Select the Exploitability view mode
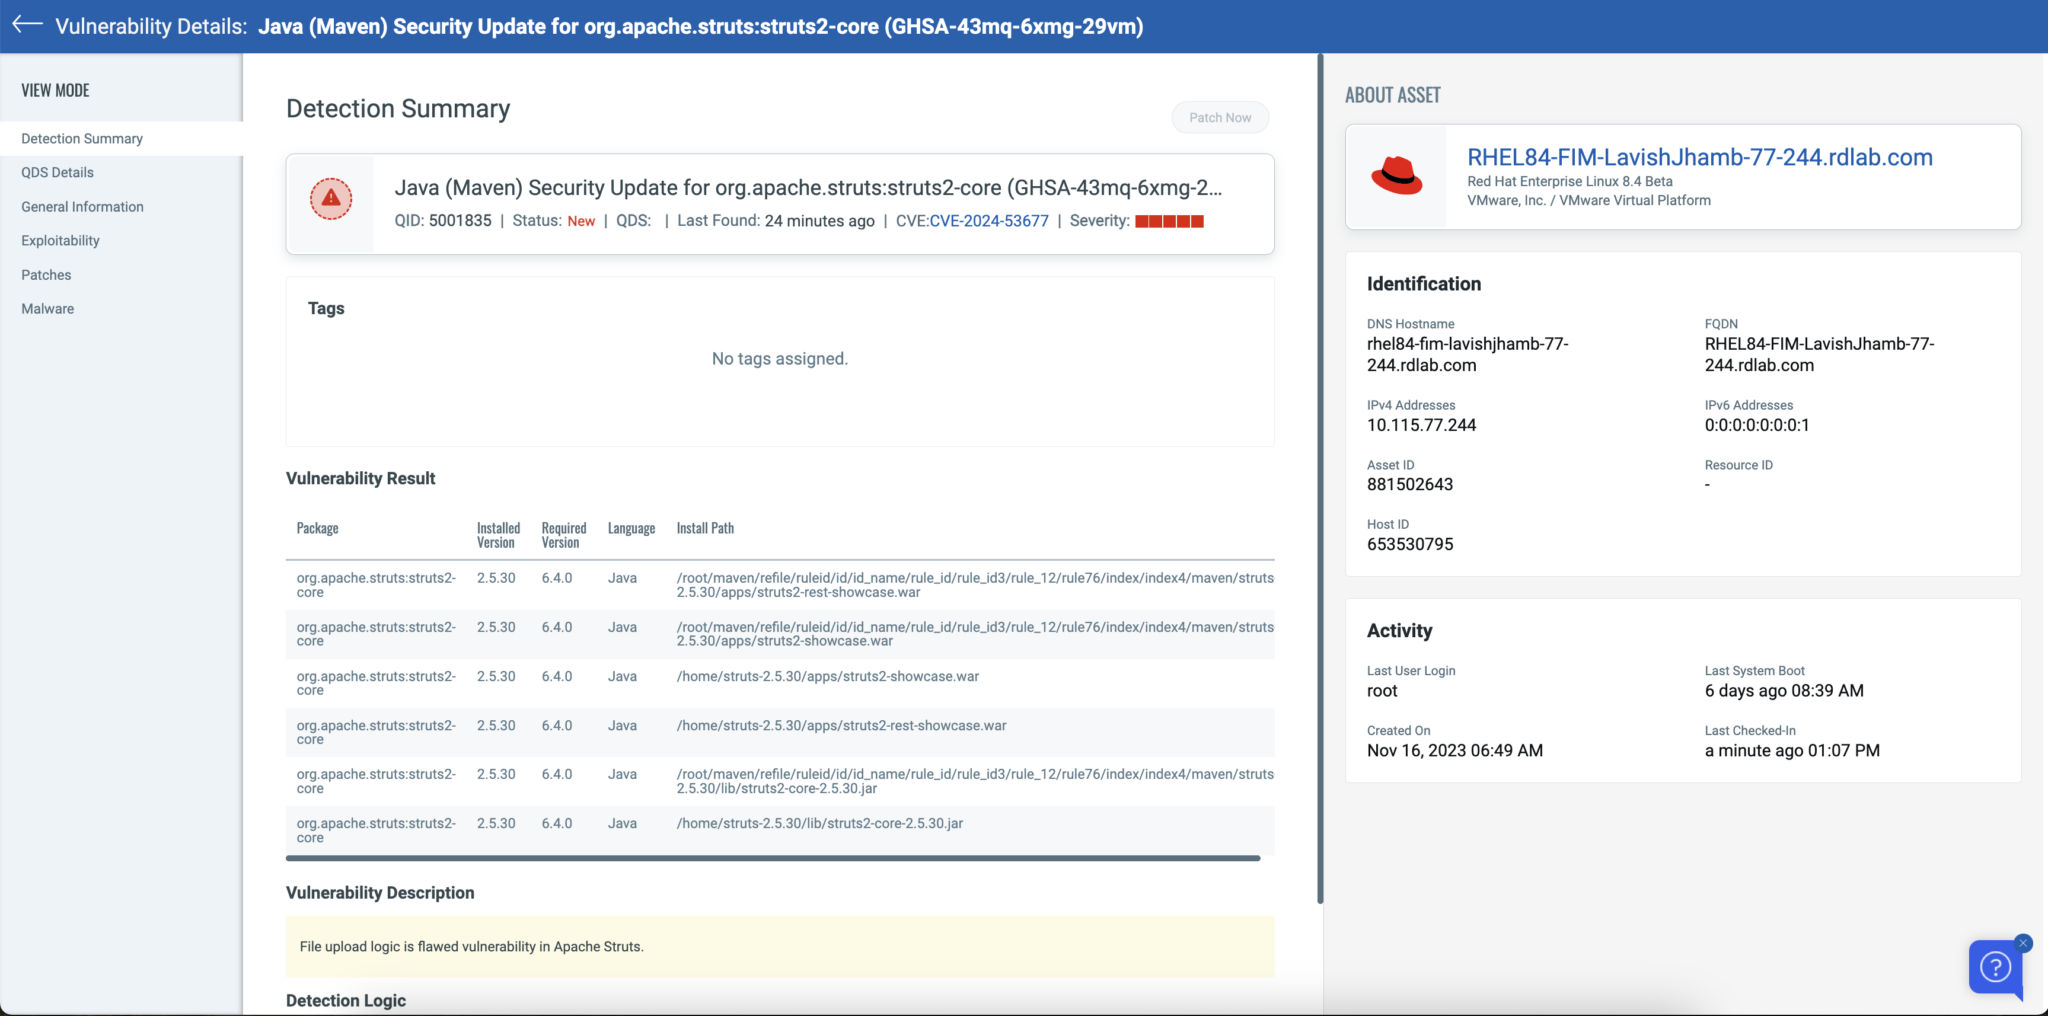 pyautogui.click(x=60, y=240)
